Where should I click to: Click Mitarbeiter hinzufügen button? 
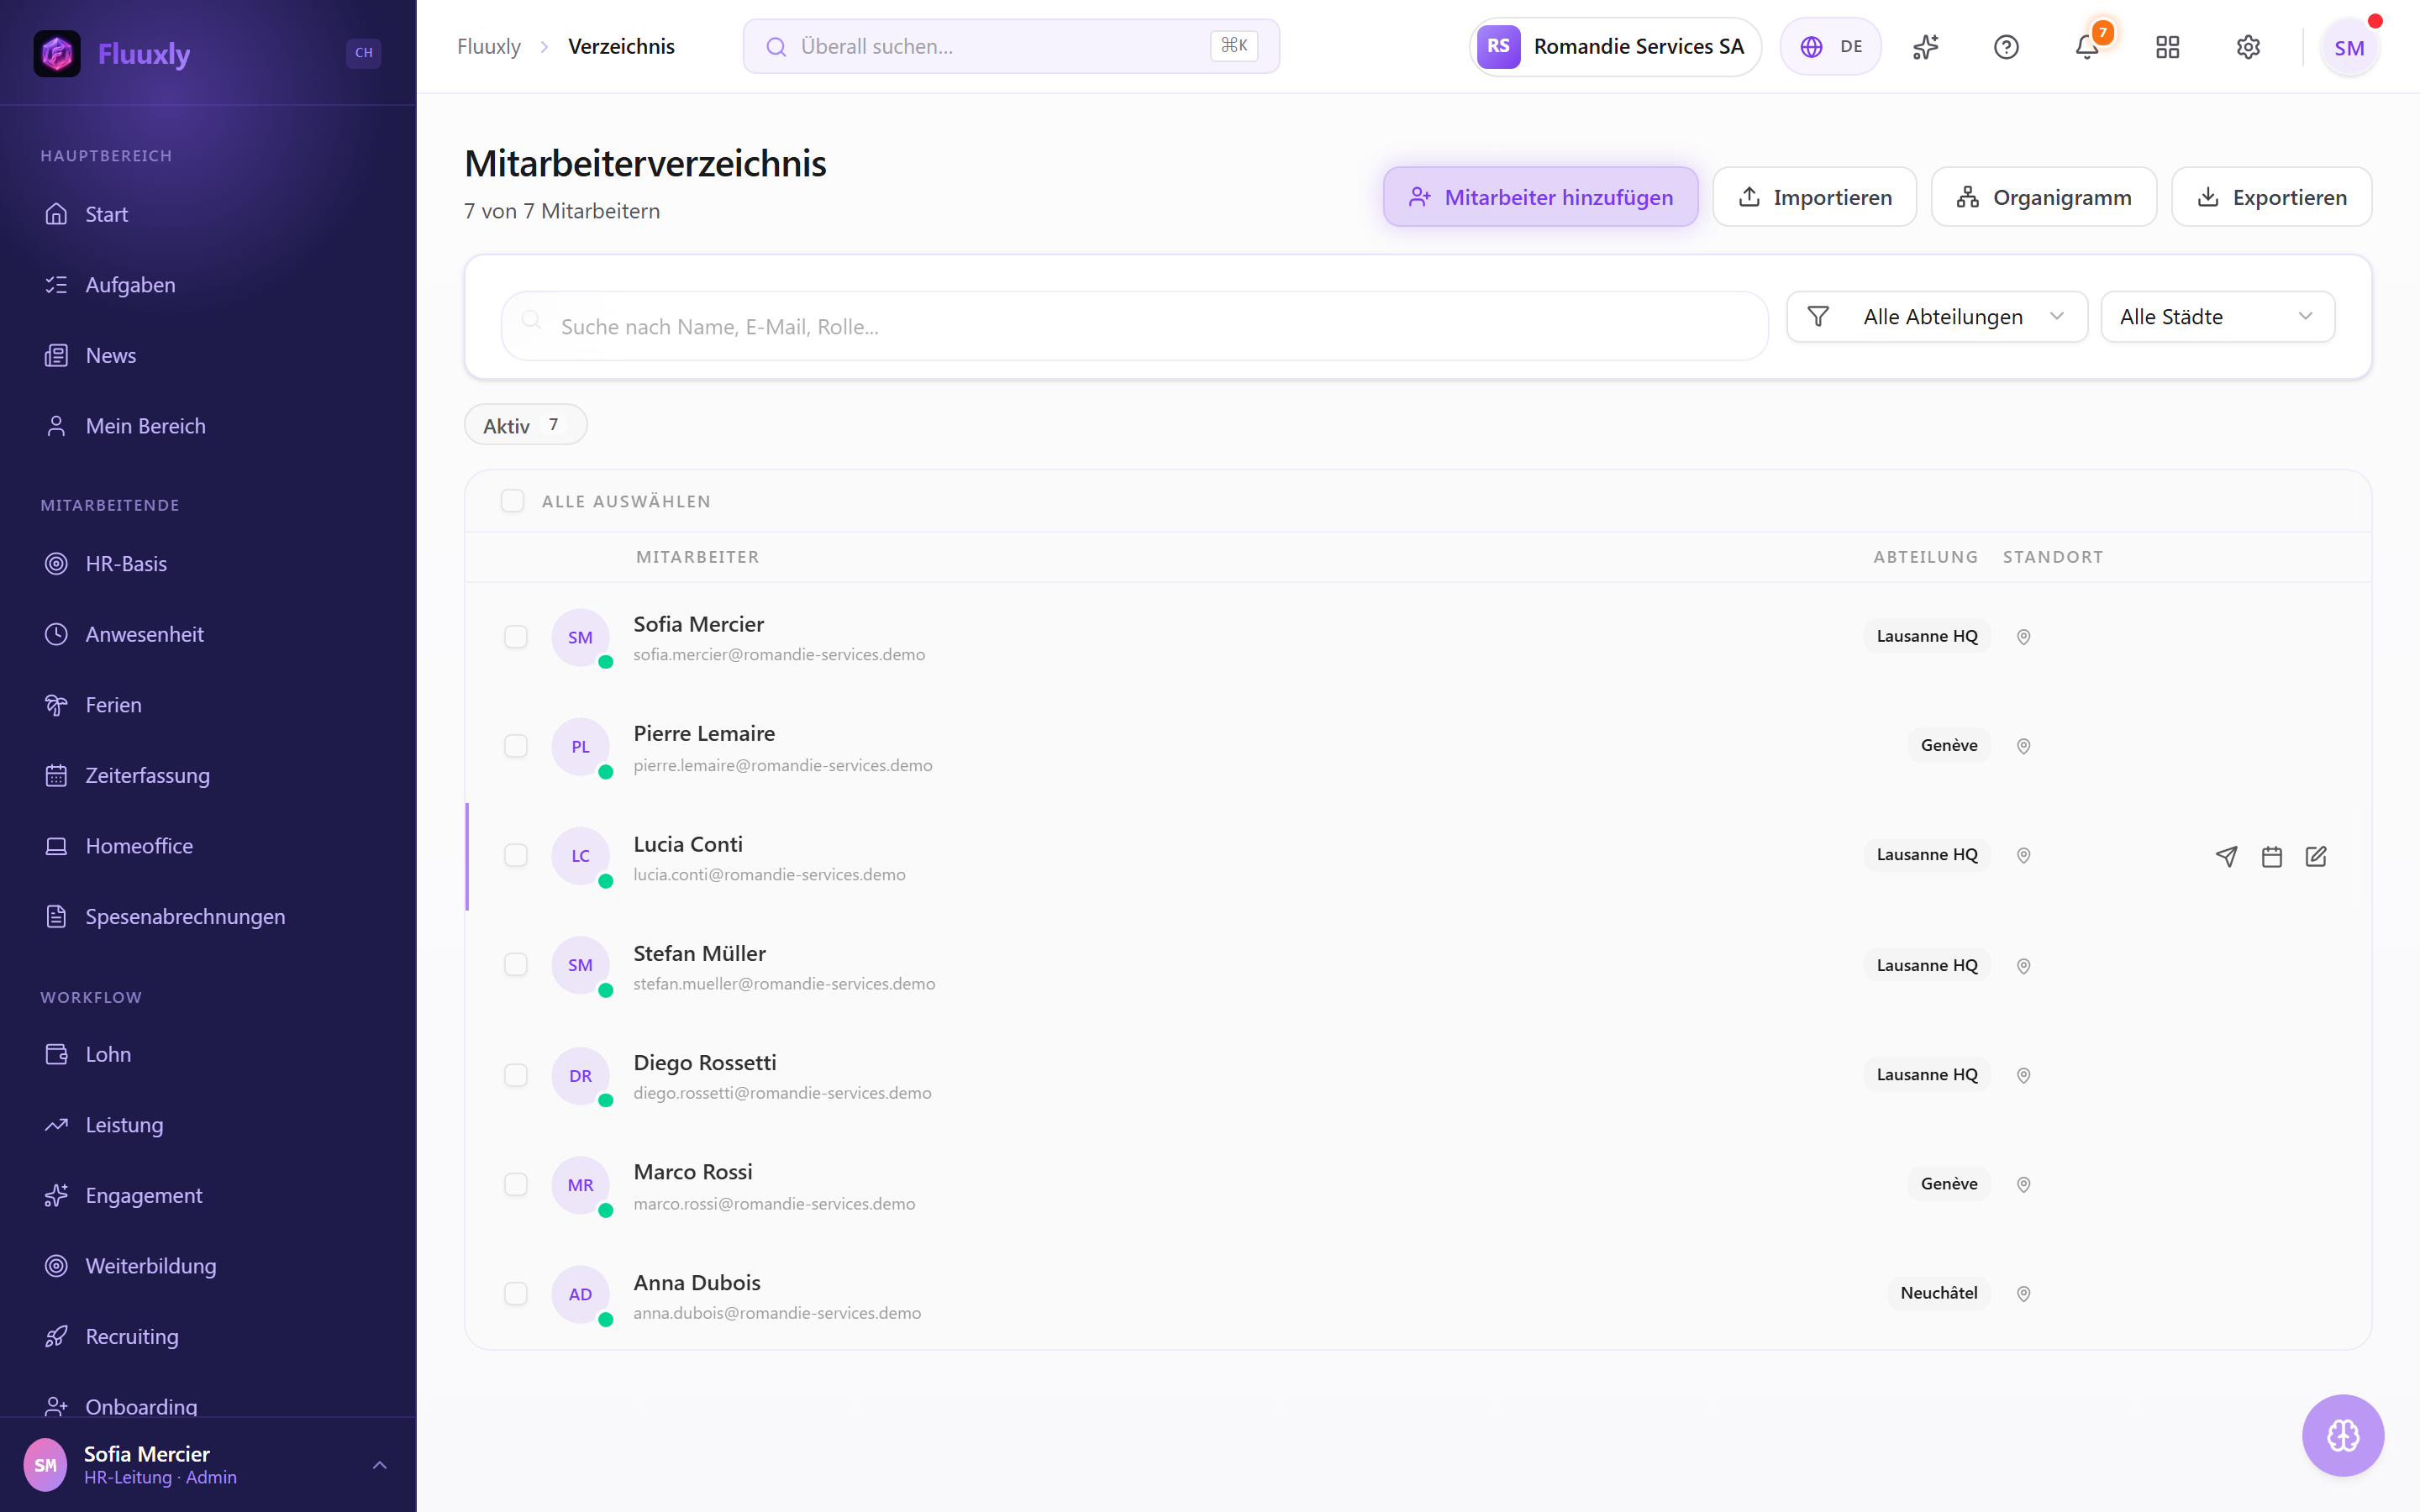click(x=1540, y=197)
